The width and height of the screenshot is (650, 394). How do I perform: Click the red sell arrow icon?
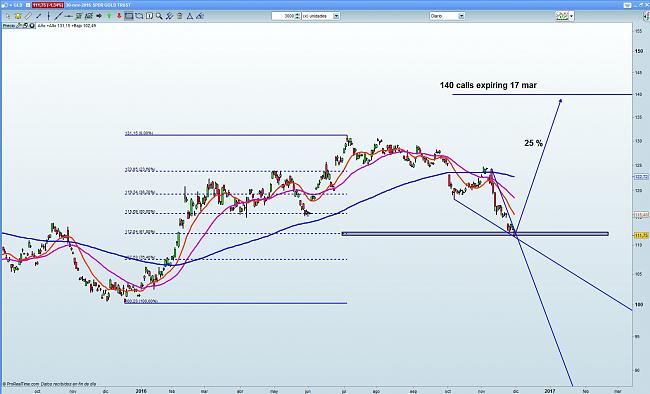(119, 16)
